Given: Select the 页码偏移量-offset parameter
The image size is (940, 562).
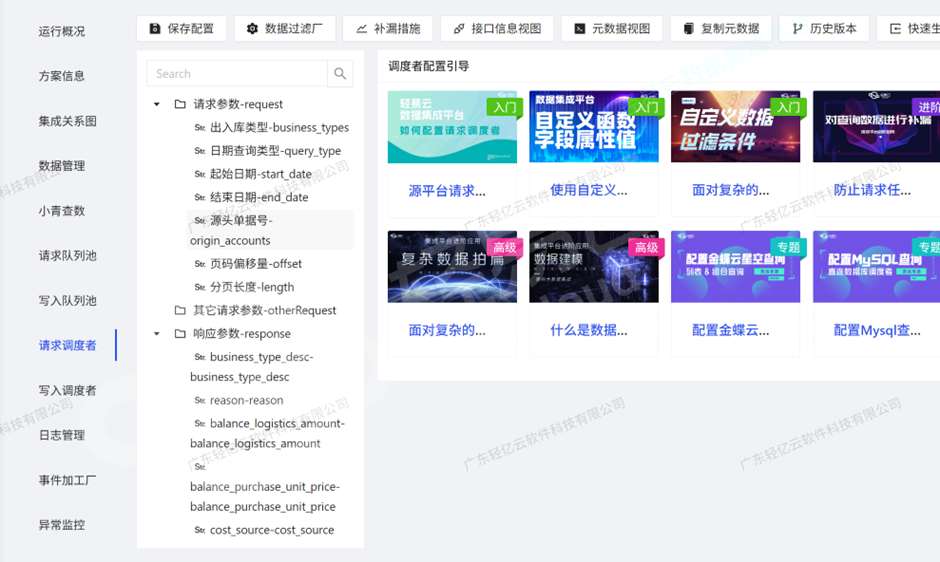Looking at the screenshot, I should [x=255, y=264].
